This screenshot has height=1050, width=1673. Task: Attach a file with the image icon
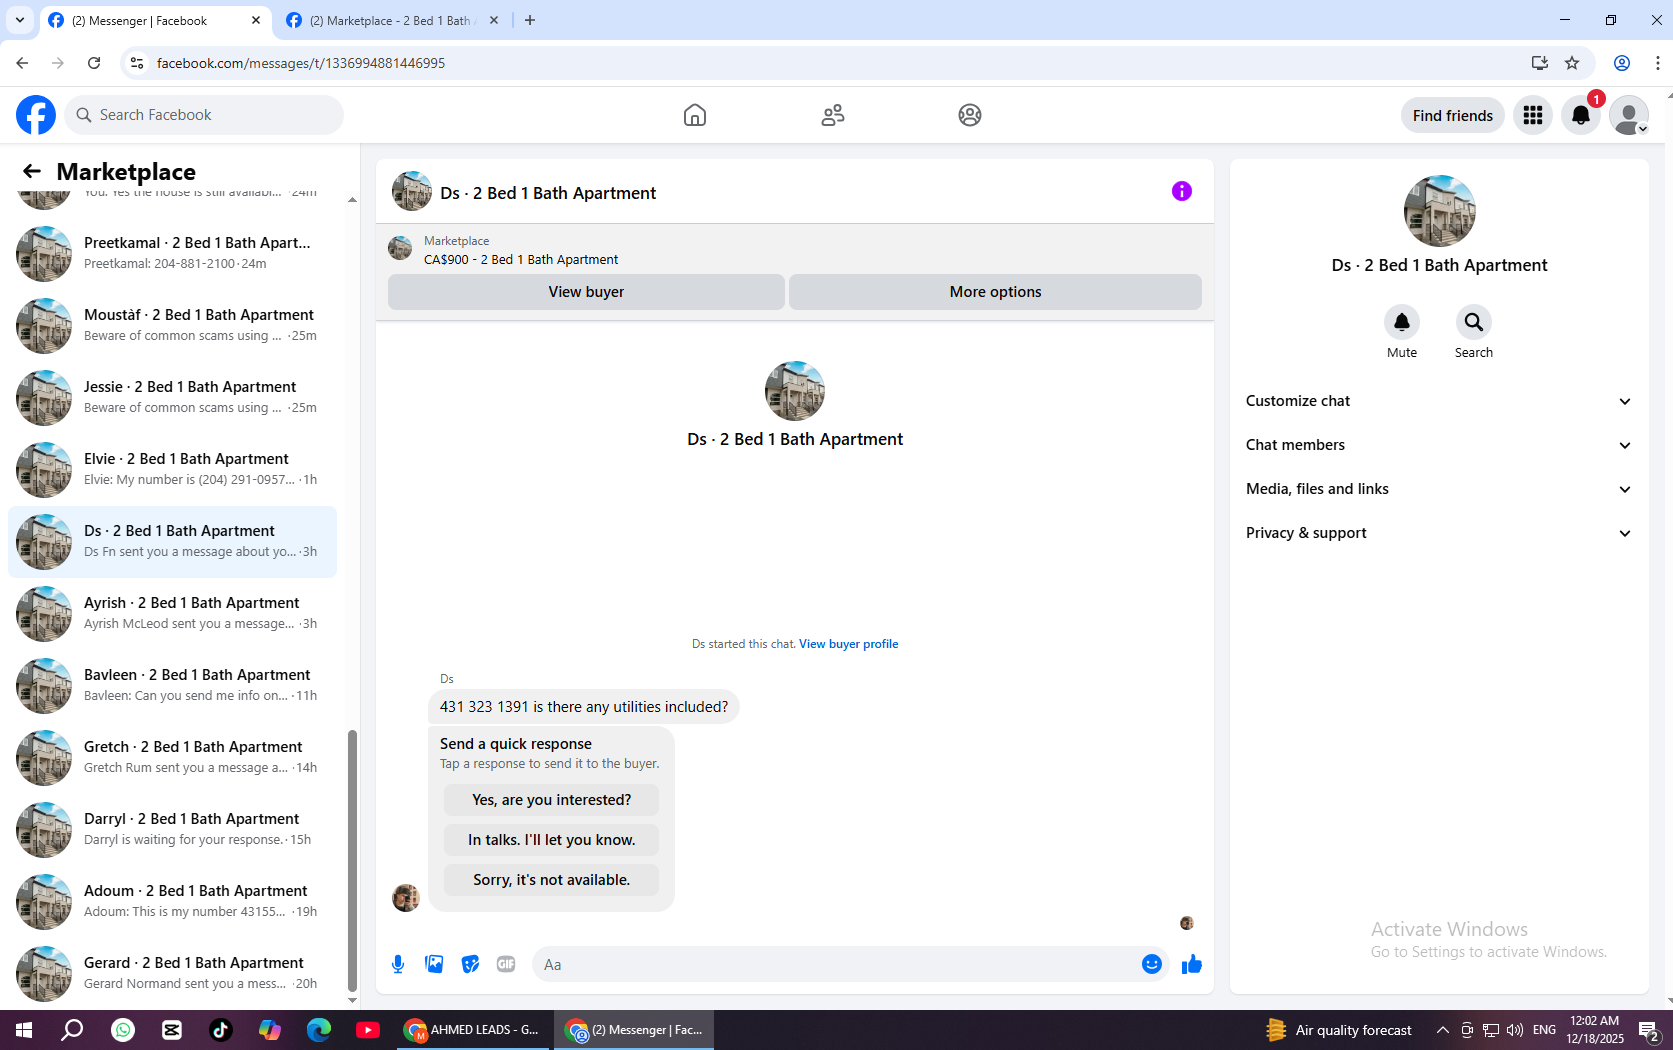coord(434,964)
